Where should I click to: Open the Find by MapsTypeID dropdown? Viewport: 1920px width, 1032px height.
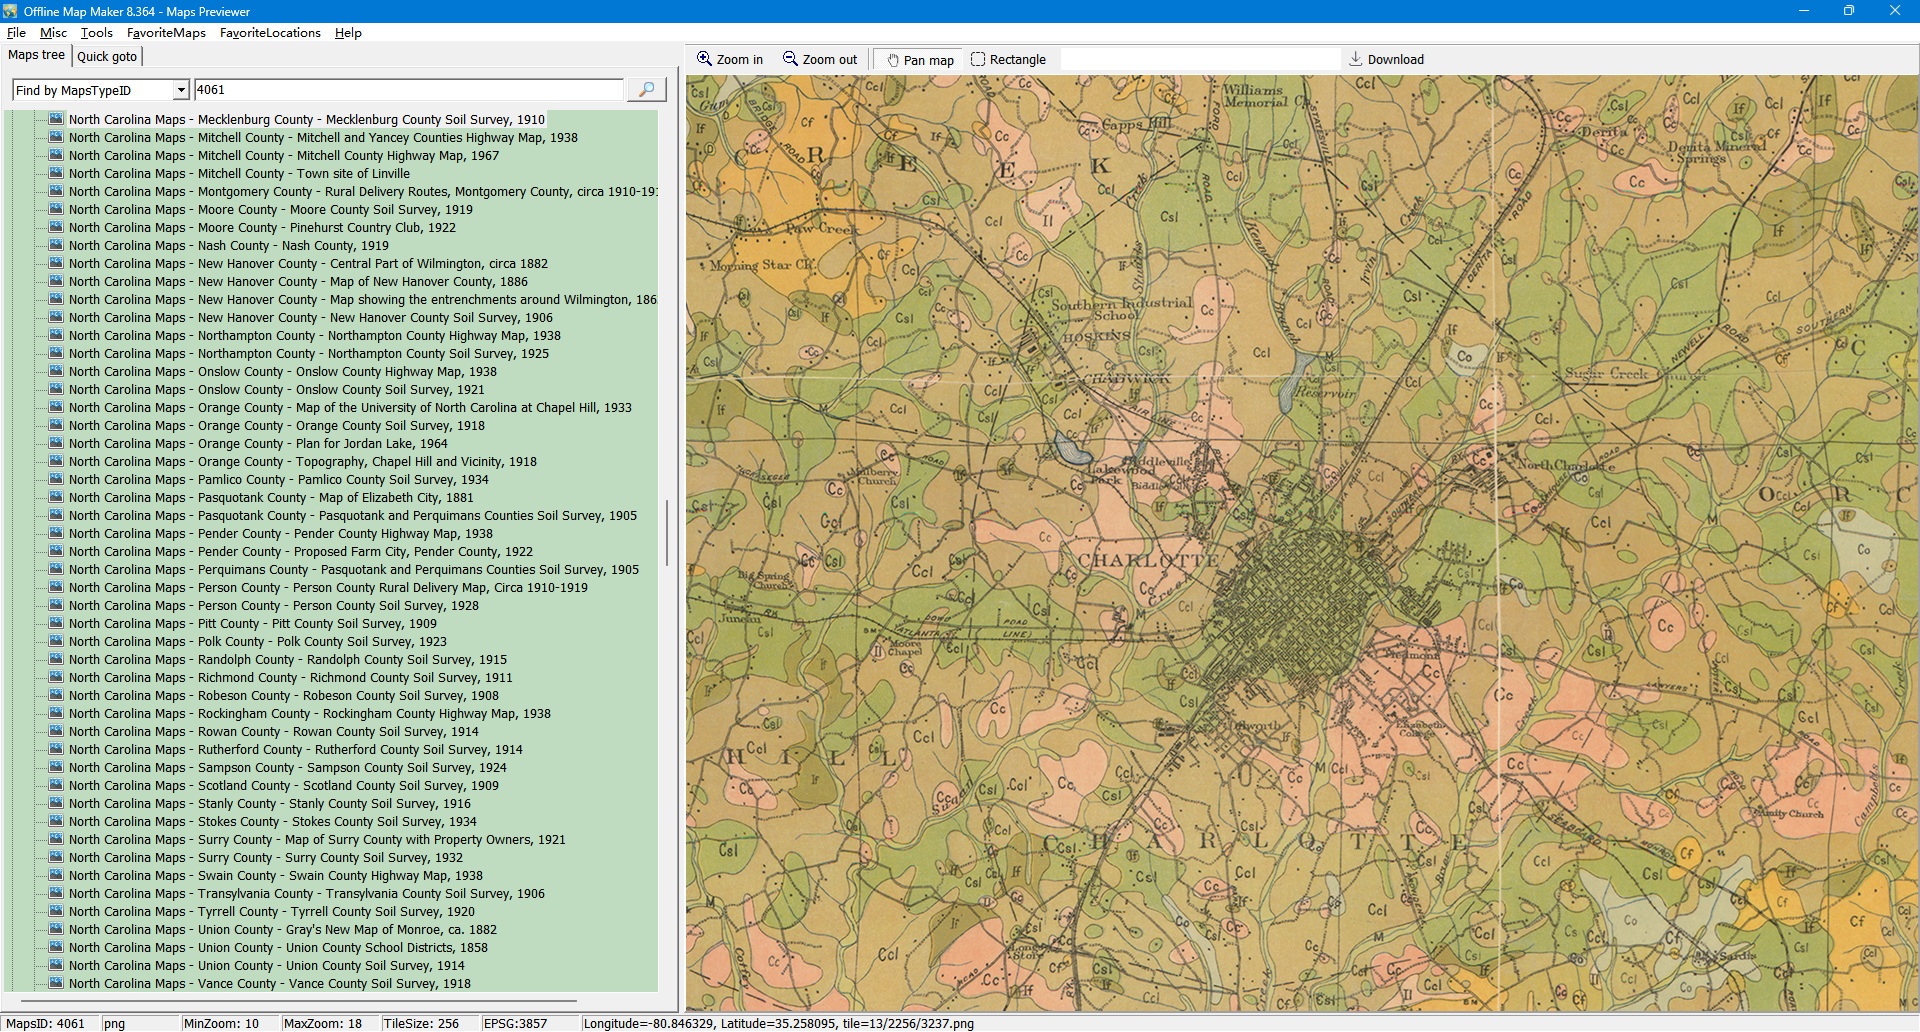181,91
